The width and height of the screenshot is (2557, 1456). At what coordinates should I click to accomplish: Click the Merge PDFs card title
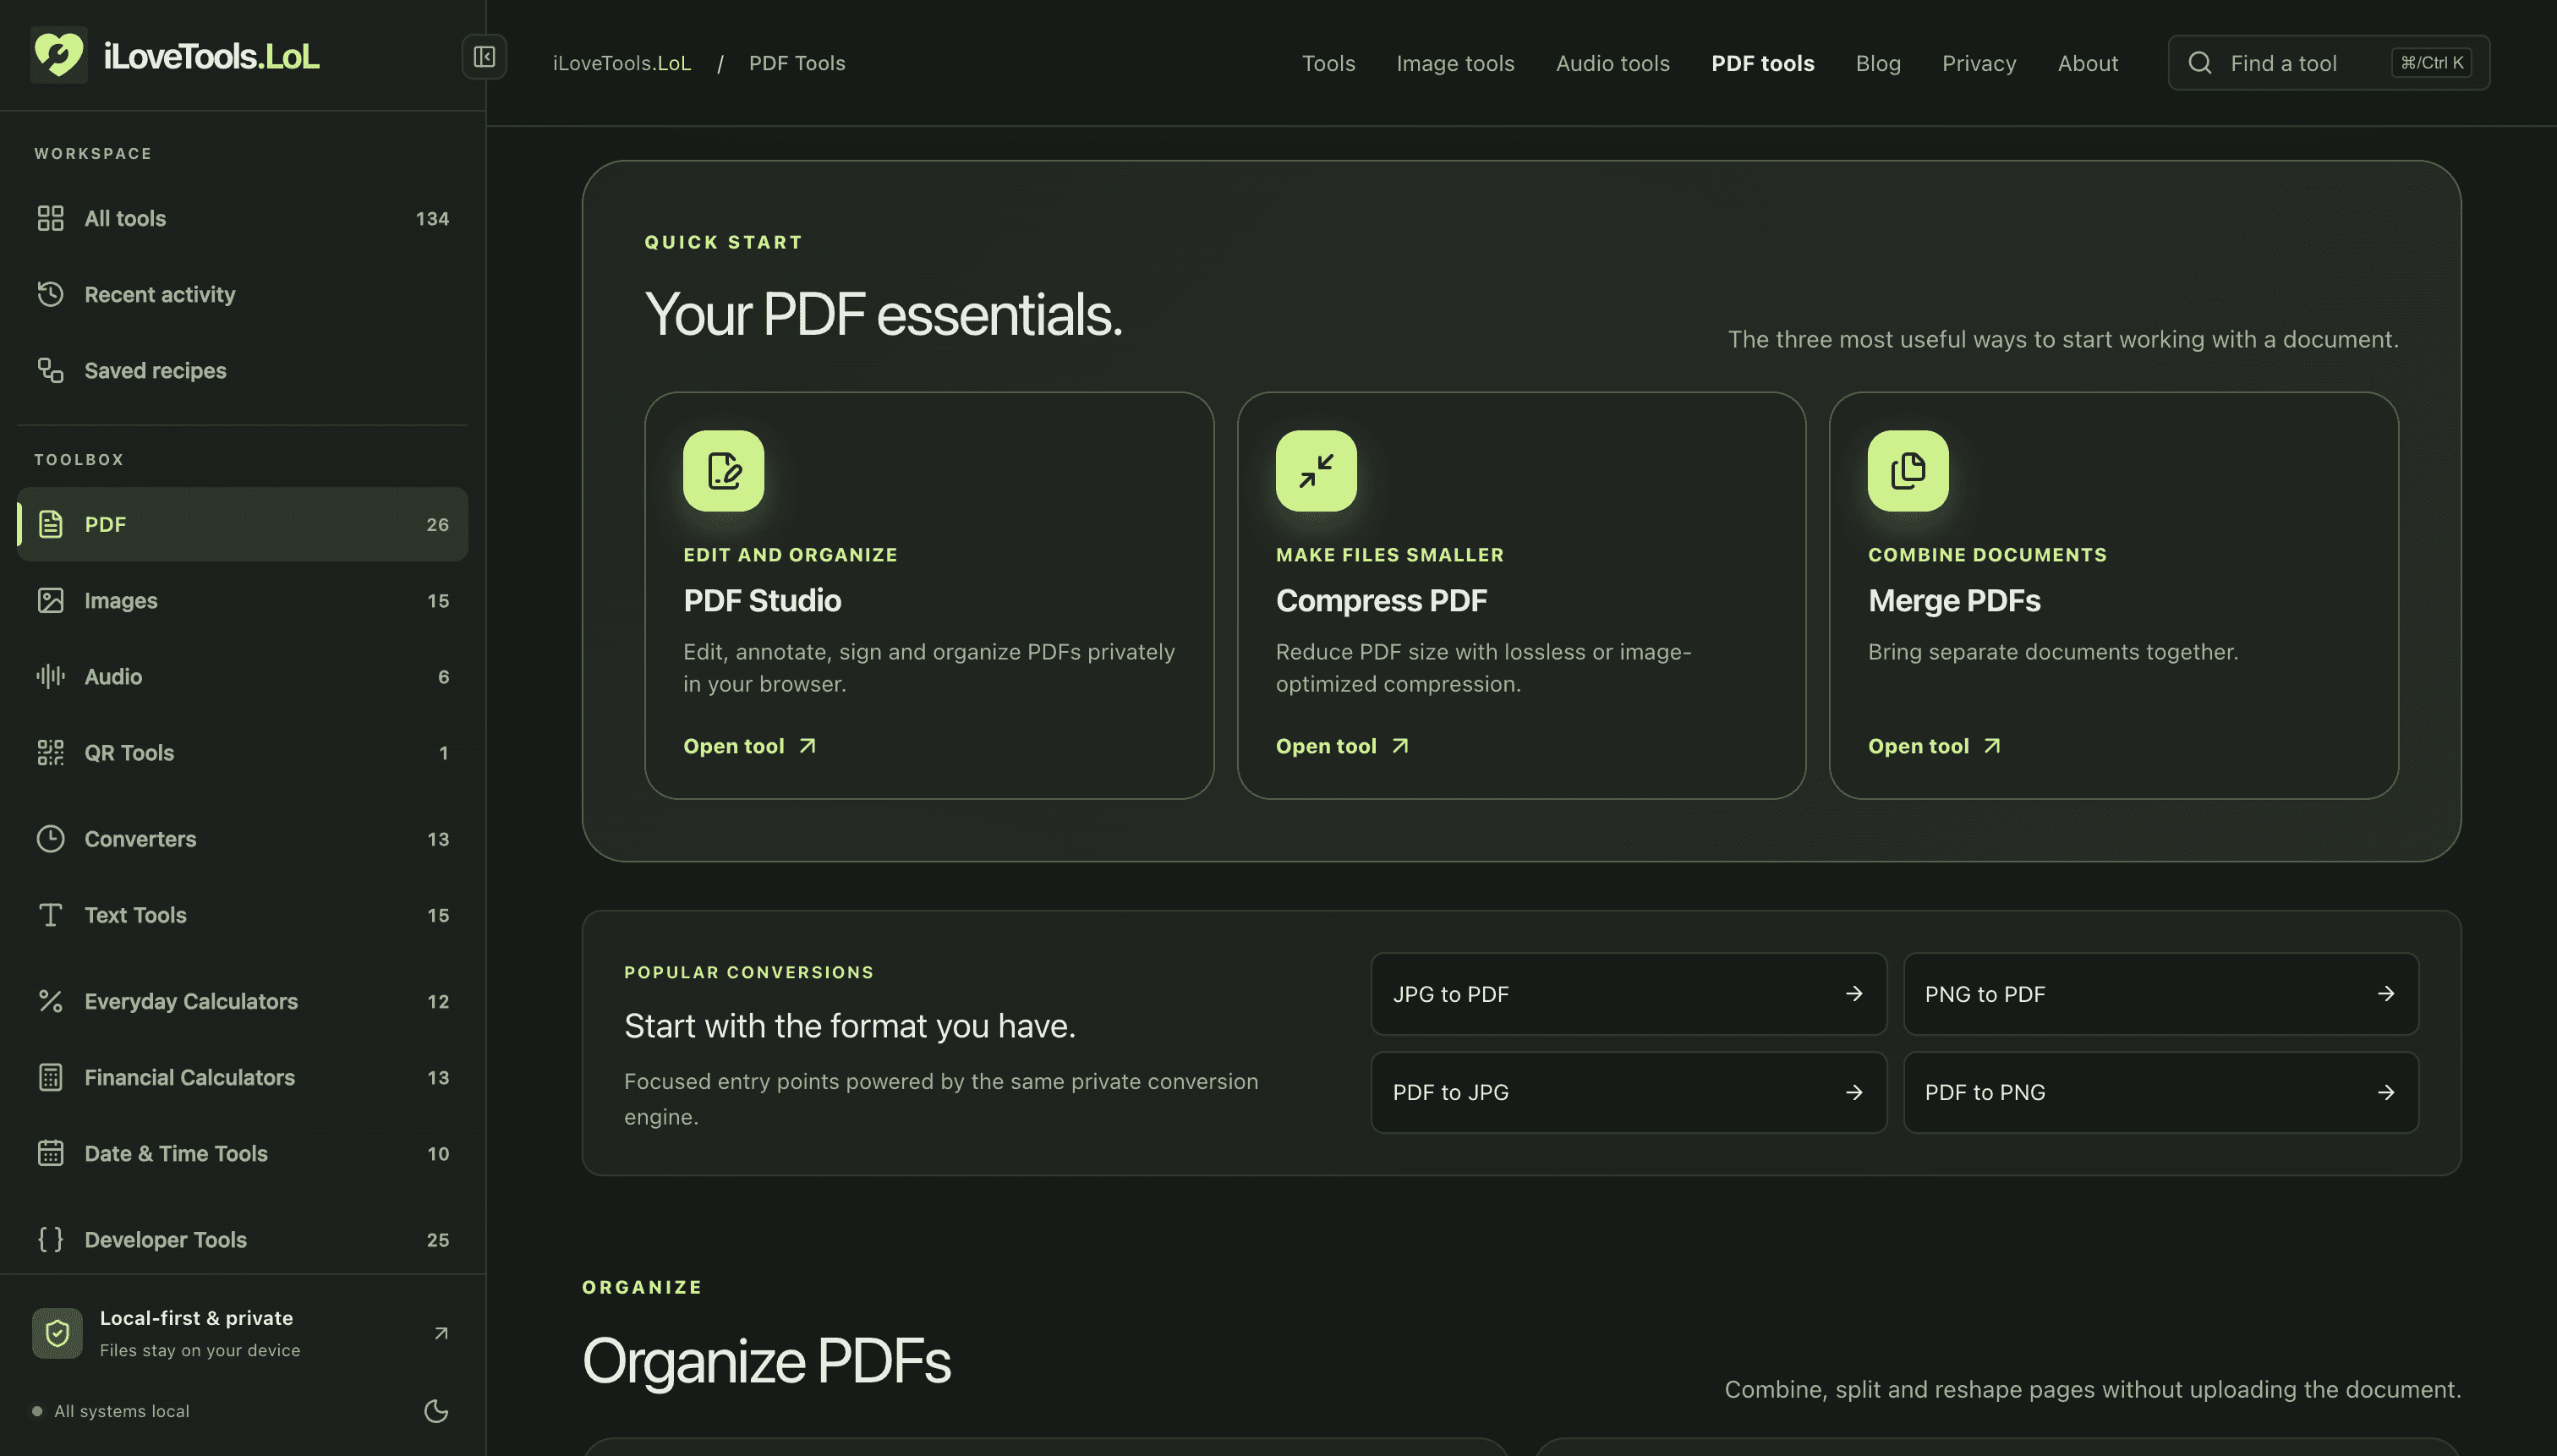pyautogui.click(x=1954, y=600)
